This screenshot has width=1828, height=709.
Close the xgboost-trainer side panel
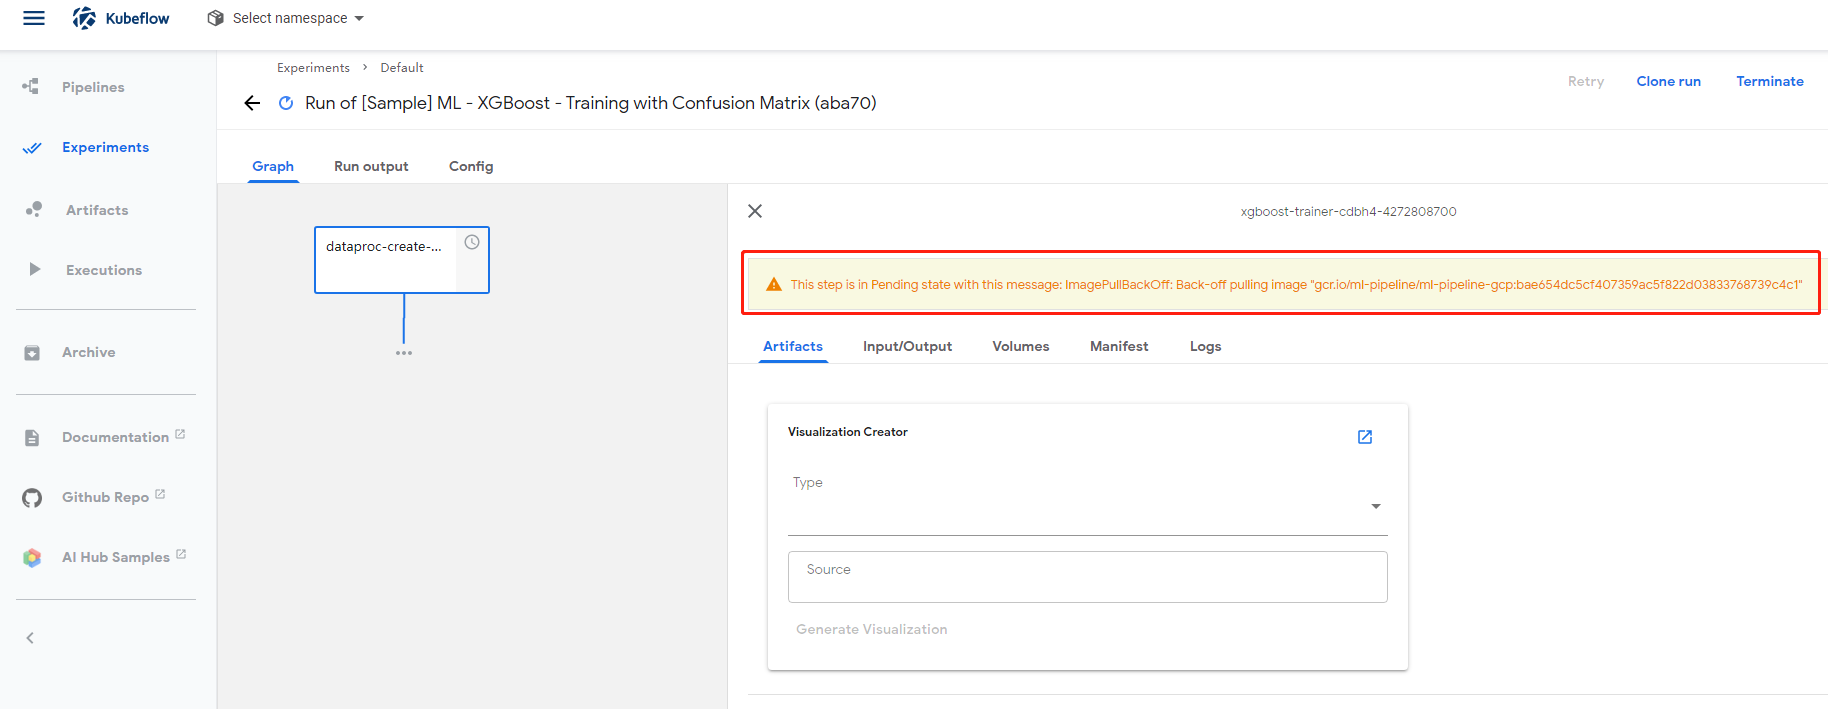tap(755, 211)
